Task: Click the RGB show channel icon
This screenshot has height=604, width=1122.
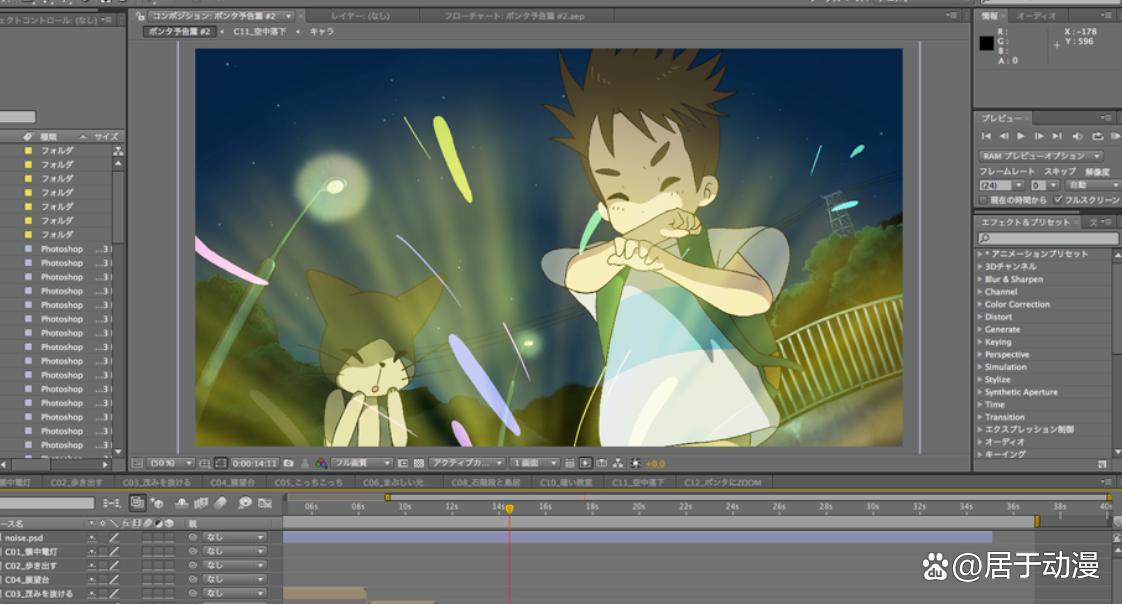Action: [x=321, y=463]
